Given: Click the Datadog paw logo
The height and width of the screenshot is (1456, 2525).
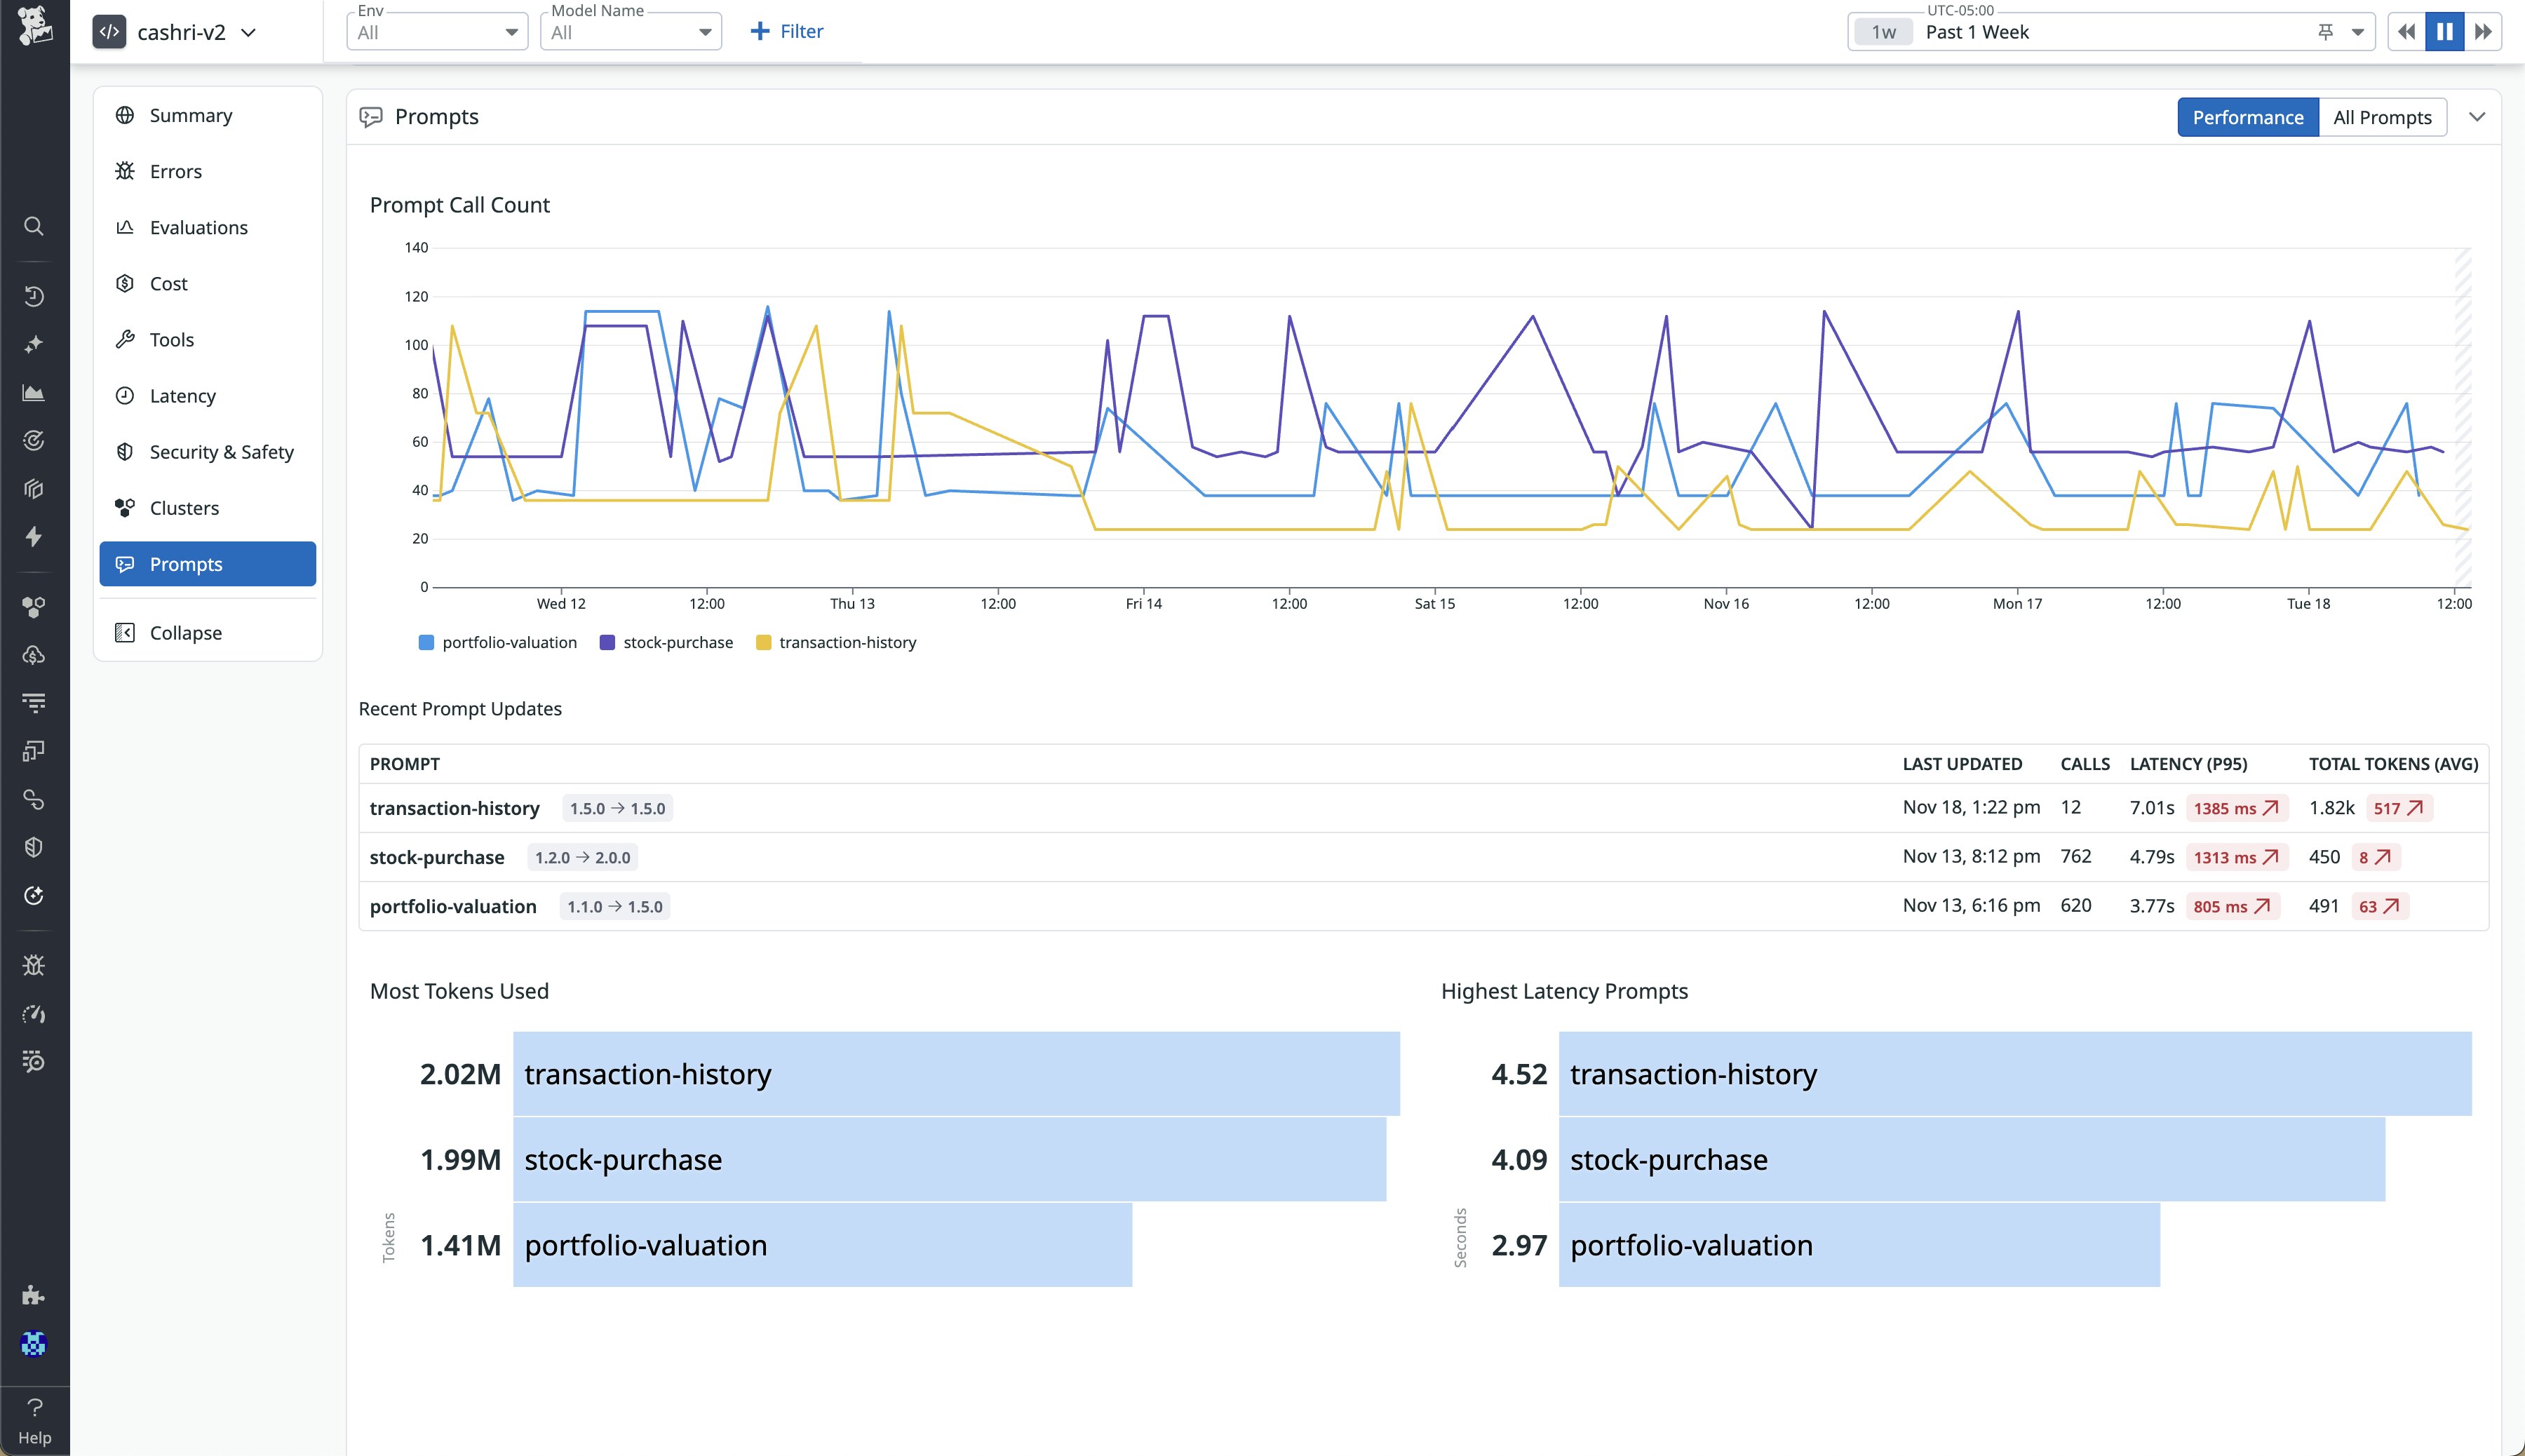Looking at the screenshot, I should pos(34,27).
